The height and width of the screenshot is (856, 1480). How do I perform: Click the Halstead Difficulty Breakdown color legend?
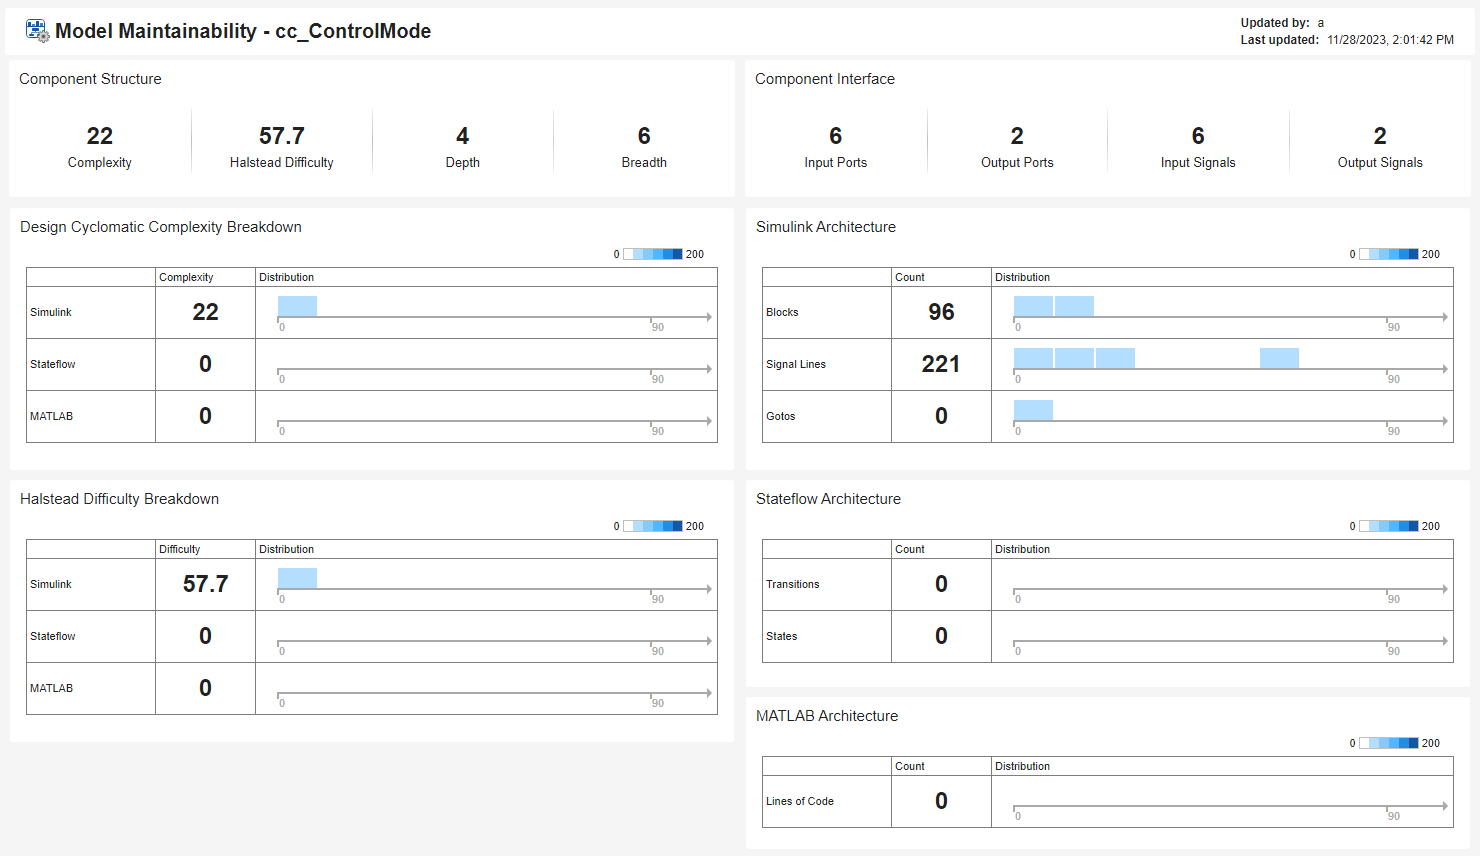[x=653, y=526]
